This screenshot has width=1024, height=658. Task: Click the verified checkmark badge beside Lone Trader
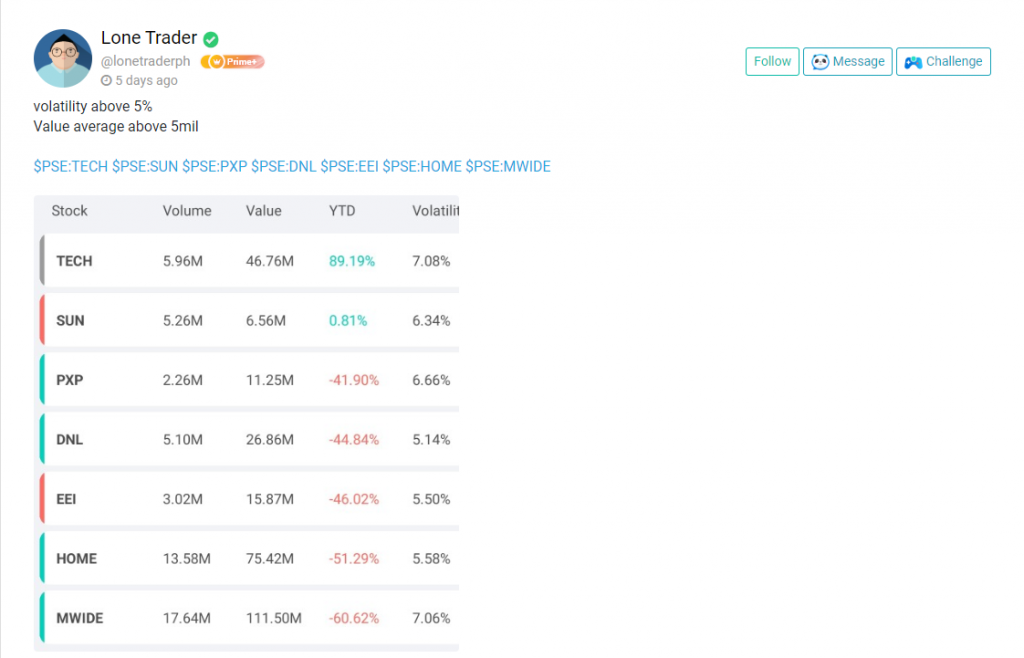pyautogui.click(x=210, y=38)
